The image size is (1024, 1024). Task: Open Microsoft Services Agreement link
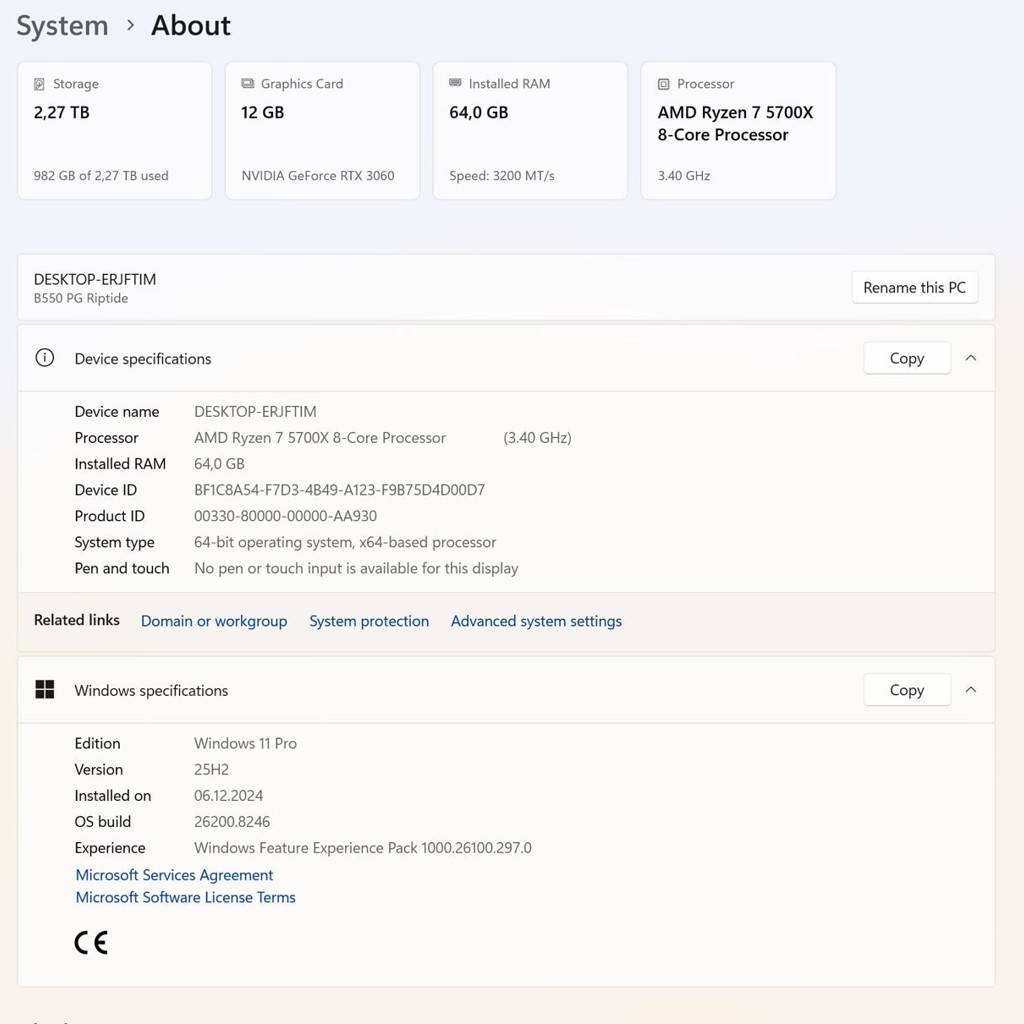[174, 875]
